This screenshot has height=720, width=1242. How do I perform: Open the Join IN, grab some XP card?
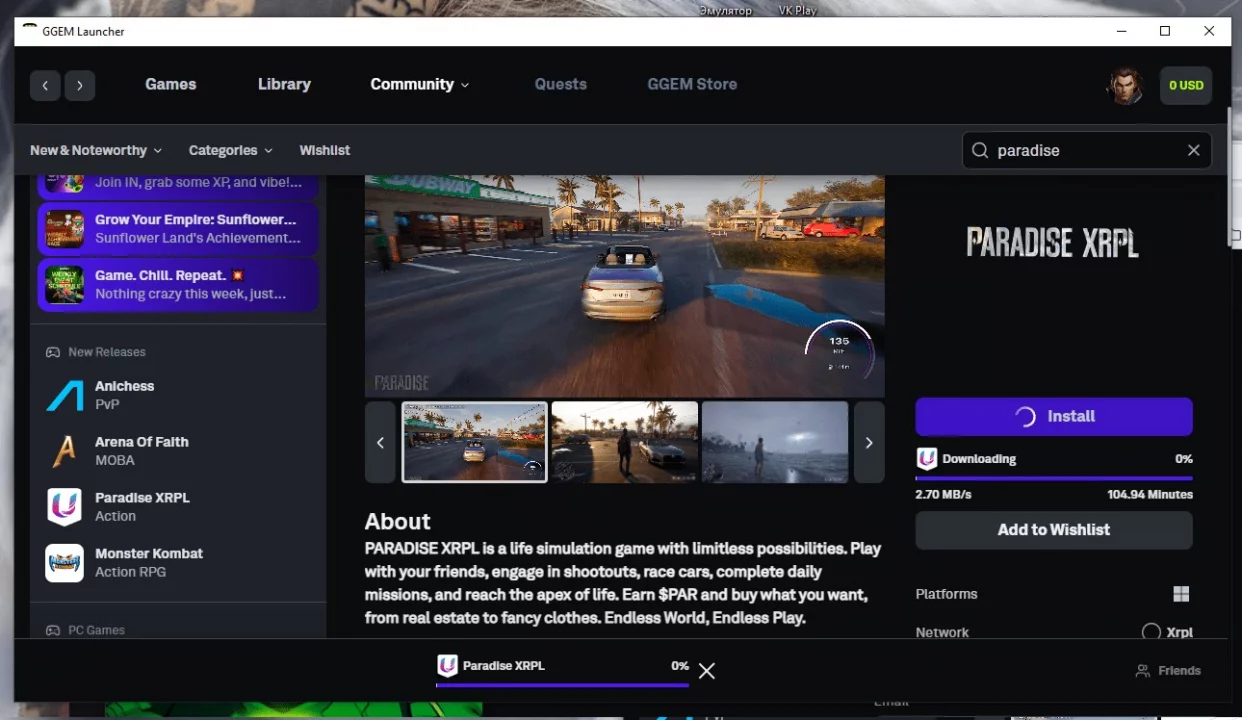tap(178, 184)
